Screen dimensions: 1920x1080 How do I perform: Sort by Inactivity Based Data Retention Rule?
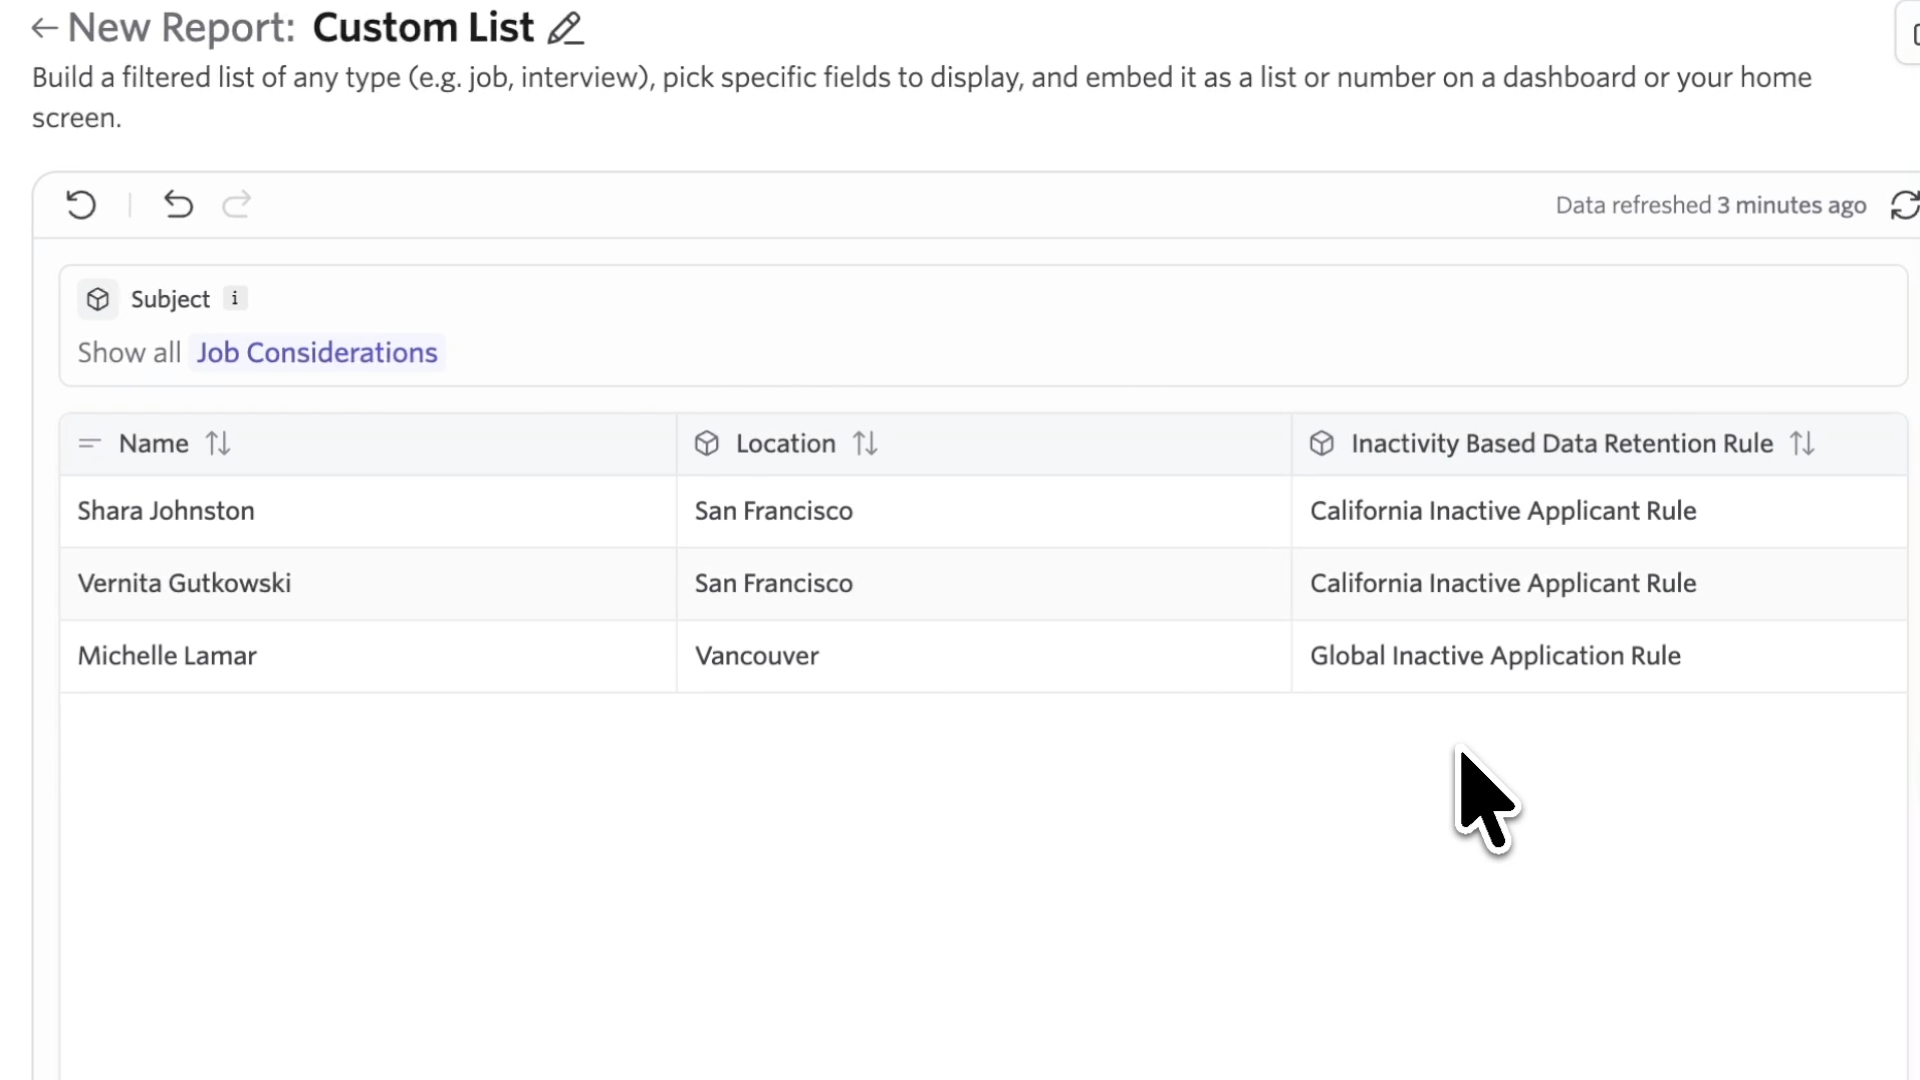pos(1801,443)
